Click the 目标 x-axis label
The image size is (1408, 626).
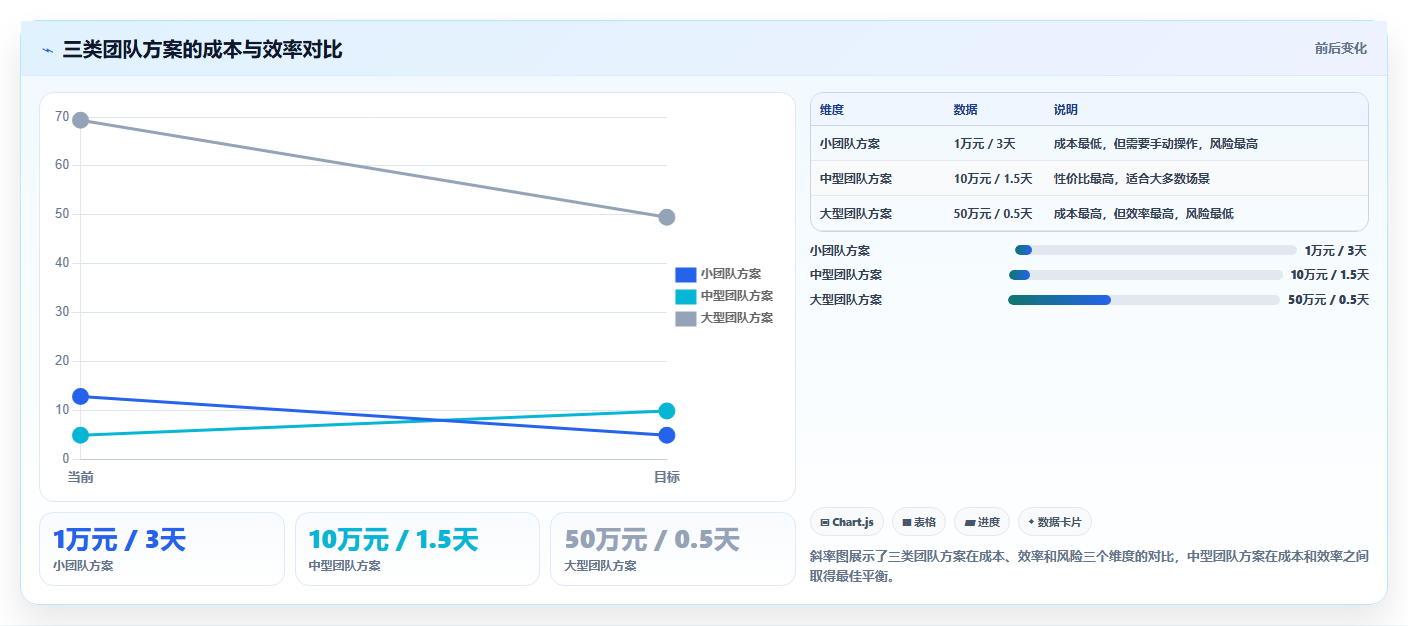[x=667, y=477]
